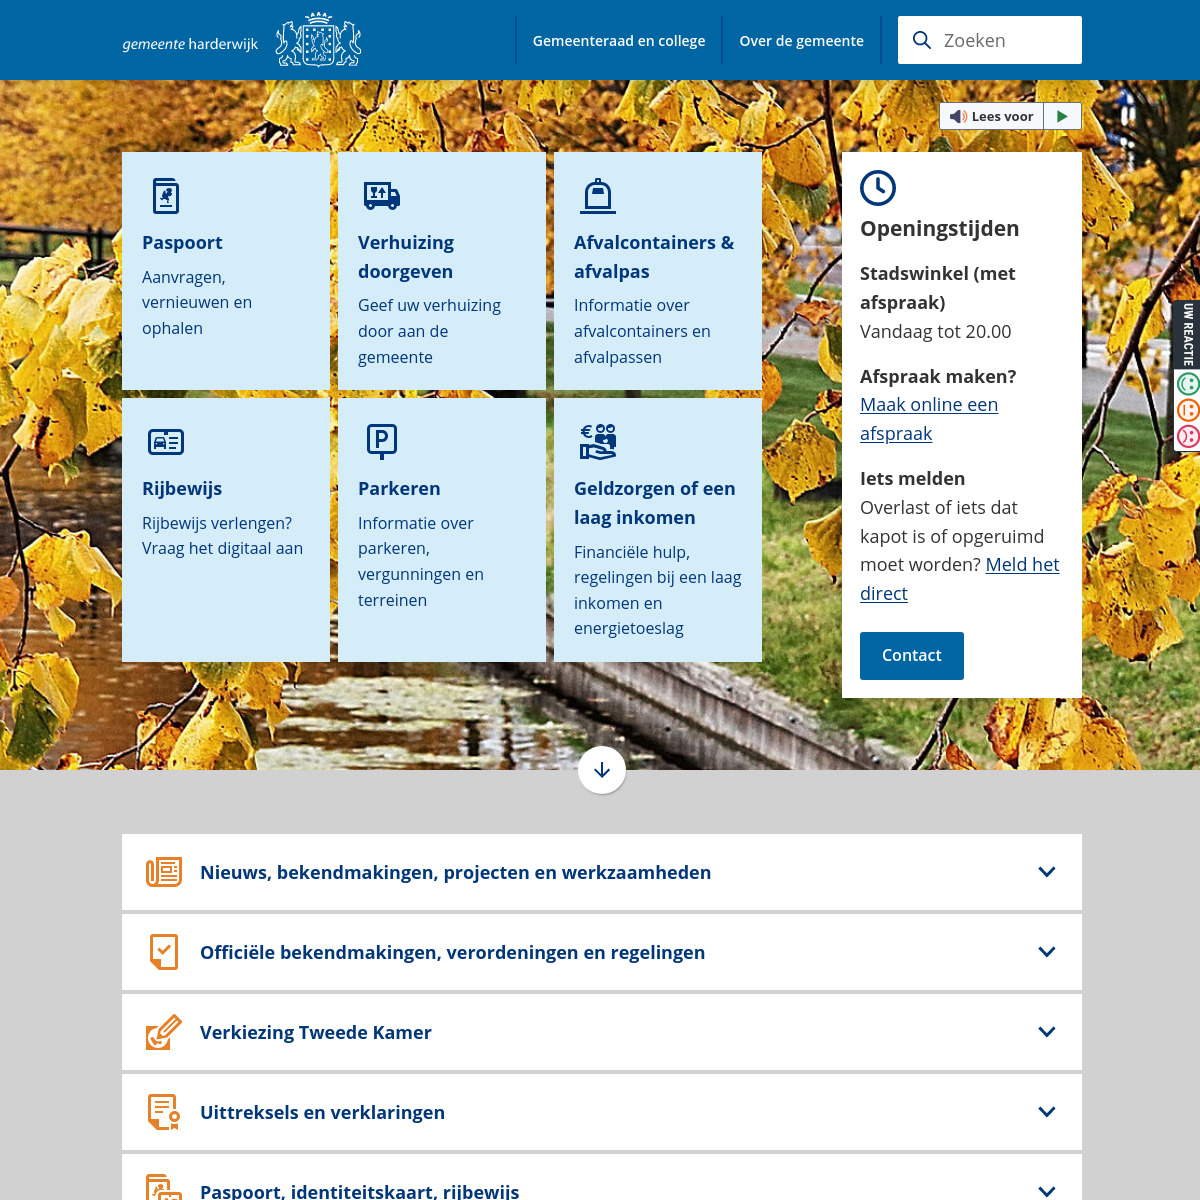Click Uittreksels en verklaringen title

click(323, 1112)
